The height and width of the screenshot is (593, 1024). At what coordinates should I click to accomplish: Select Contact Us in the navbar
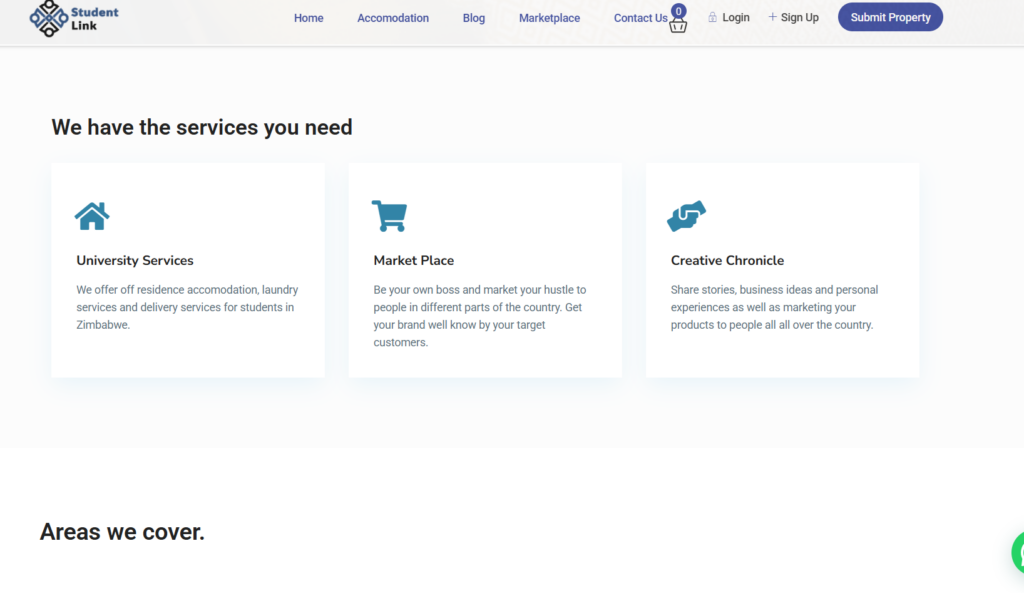(x=640, y=18)
